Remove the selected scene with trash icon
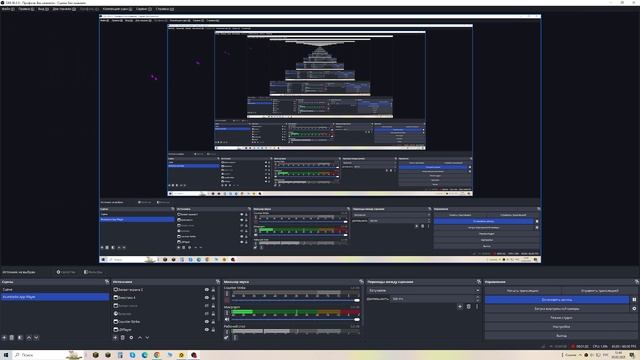 tap(12, 338)
